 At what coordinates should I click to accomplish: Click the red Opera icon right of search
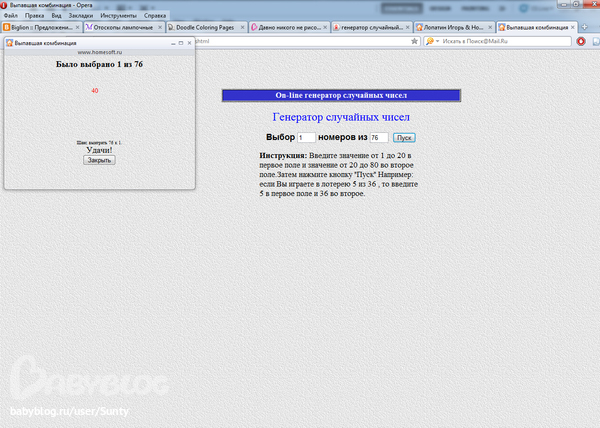tap(580, 42)
